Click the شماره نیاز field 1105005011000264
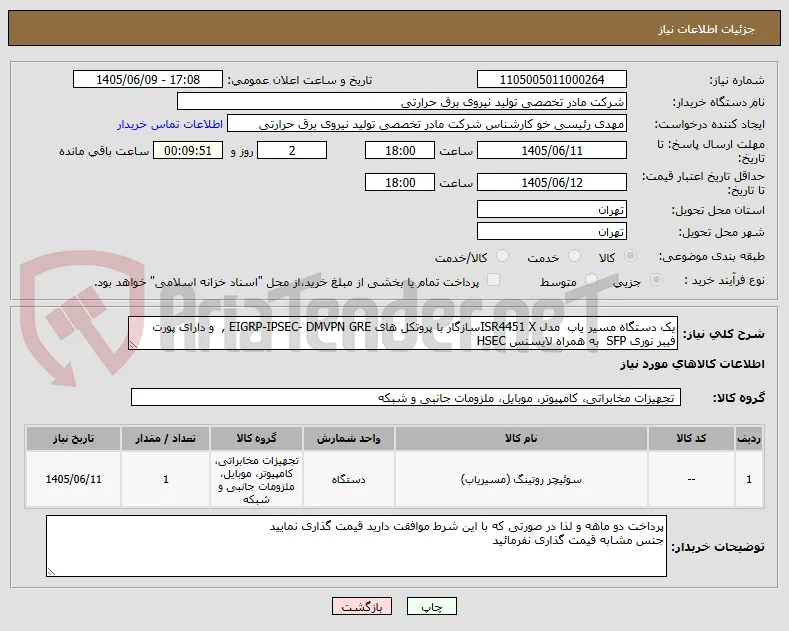Image resolution: width=789 pixels, height=631 pixels. 551,80
